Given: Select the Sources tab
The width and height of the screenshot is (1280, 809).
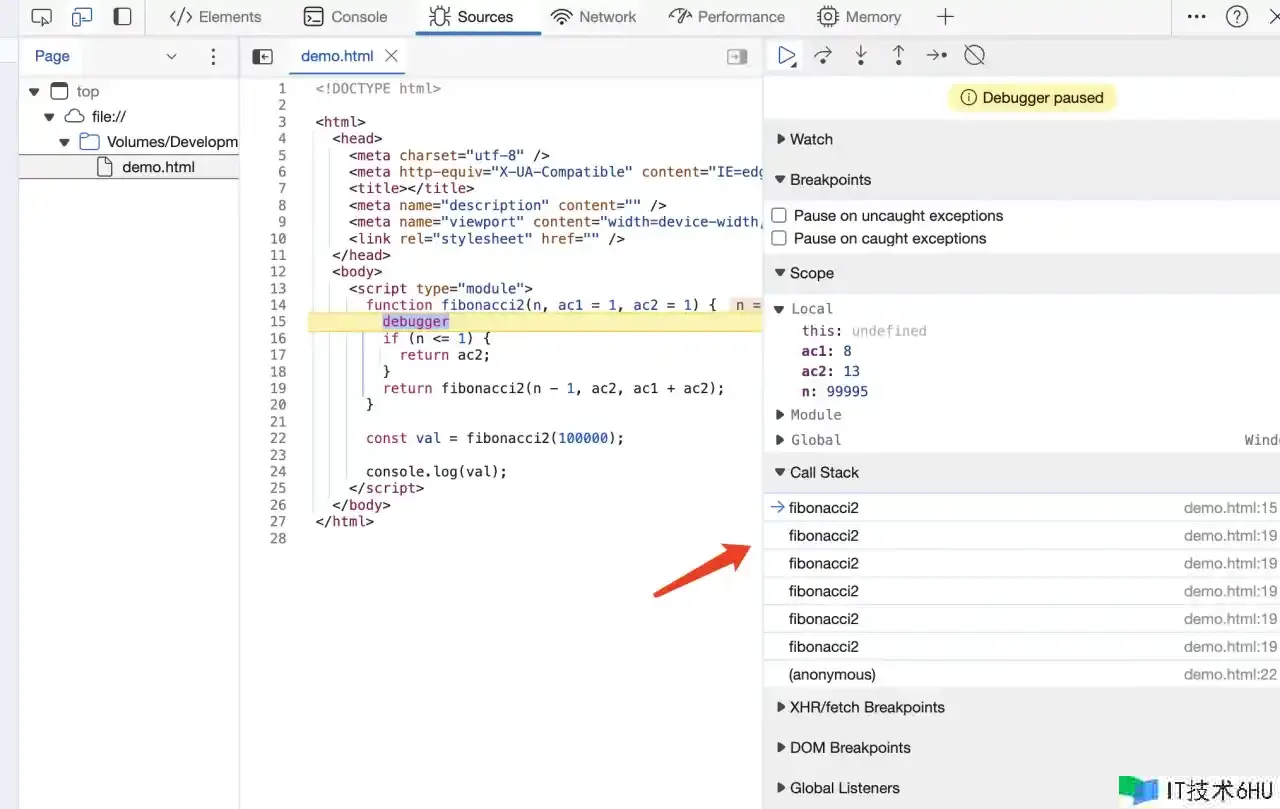Looking at the screenshot, I should pos(470,17).
